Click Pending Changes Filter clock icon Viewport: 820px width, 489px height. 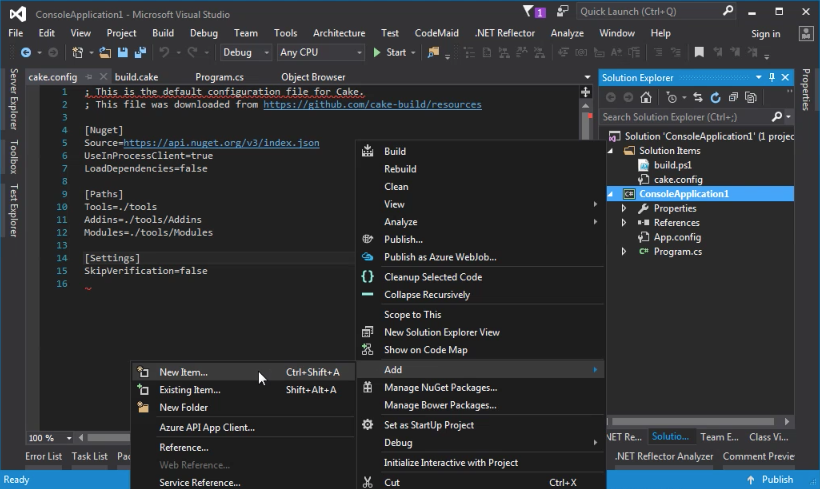pyautogui.click(x=672, y=97)
